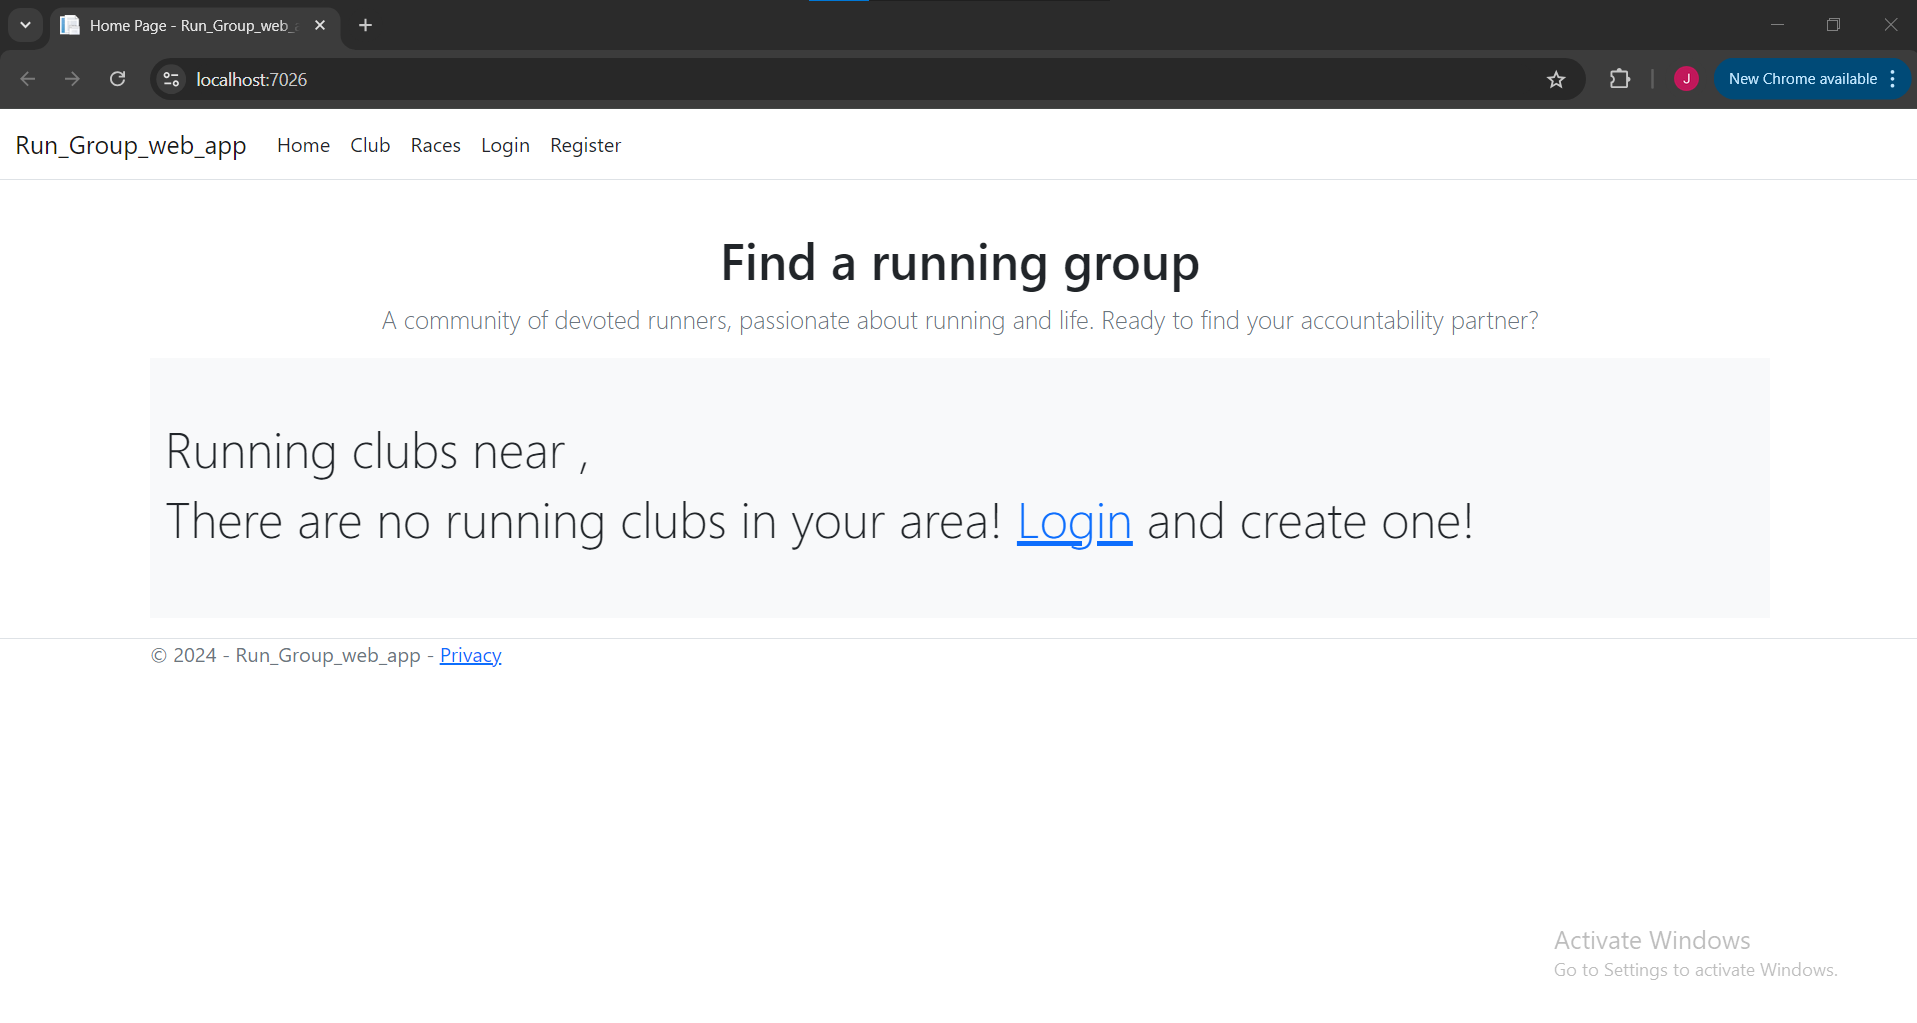Open Club in the navbar
This screenshot has height=1023, width=1917.
pos(370,145)
